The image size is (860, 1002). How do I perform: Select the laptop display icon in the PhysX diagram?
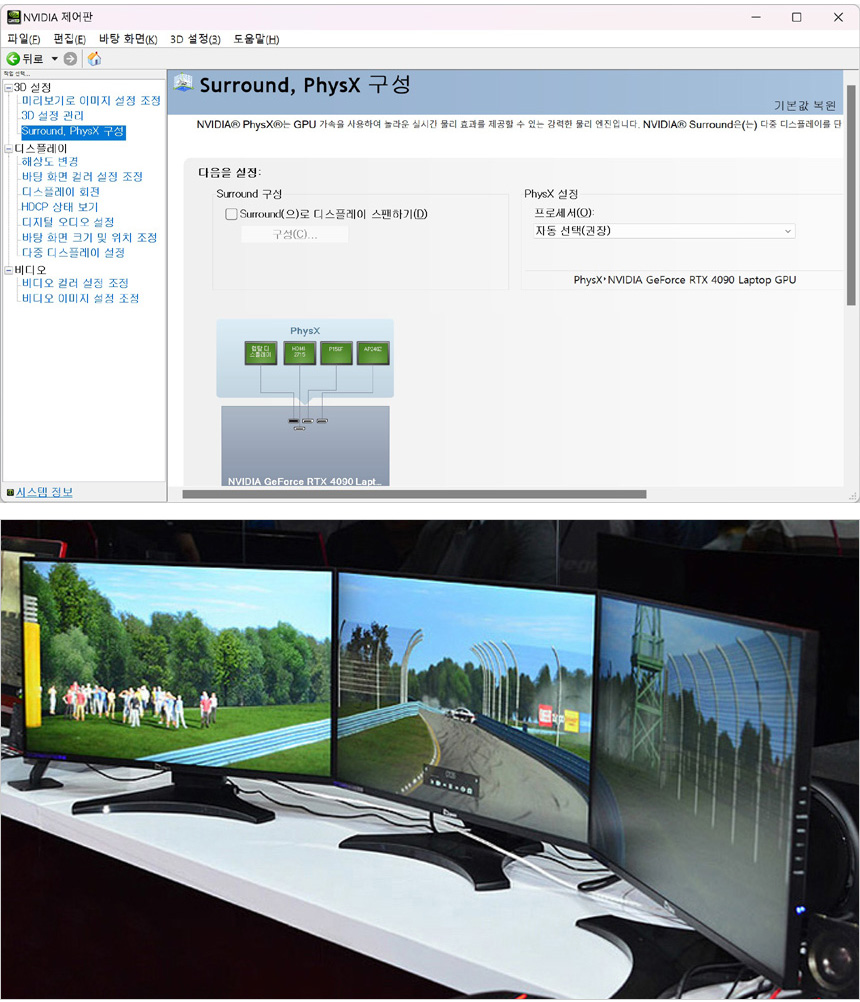coord(261,352)
